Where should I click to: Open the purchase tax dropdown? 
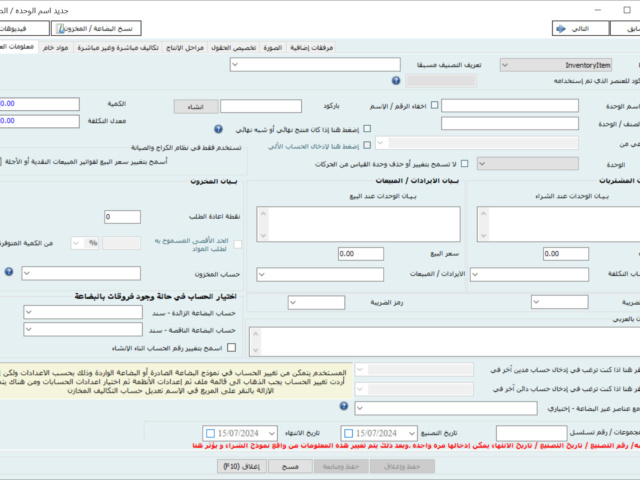coord(560,302)
